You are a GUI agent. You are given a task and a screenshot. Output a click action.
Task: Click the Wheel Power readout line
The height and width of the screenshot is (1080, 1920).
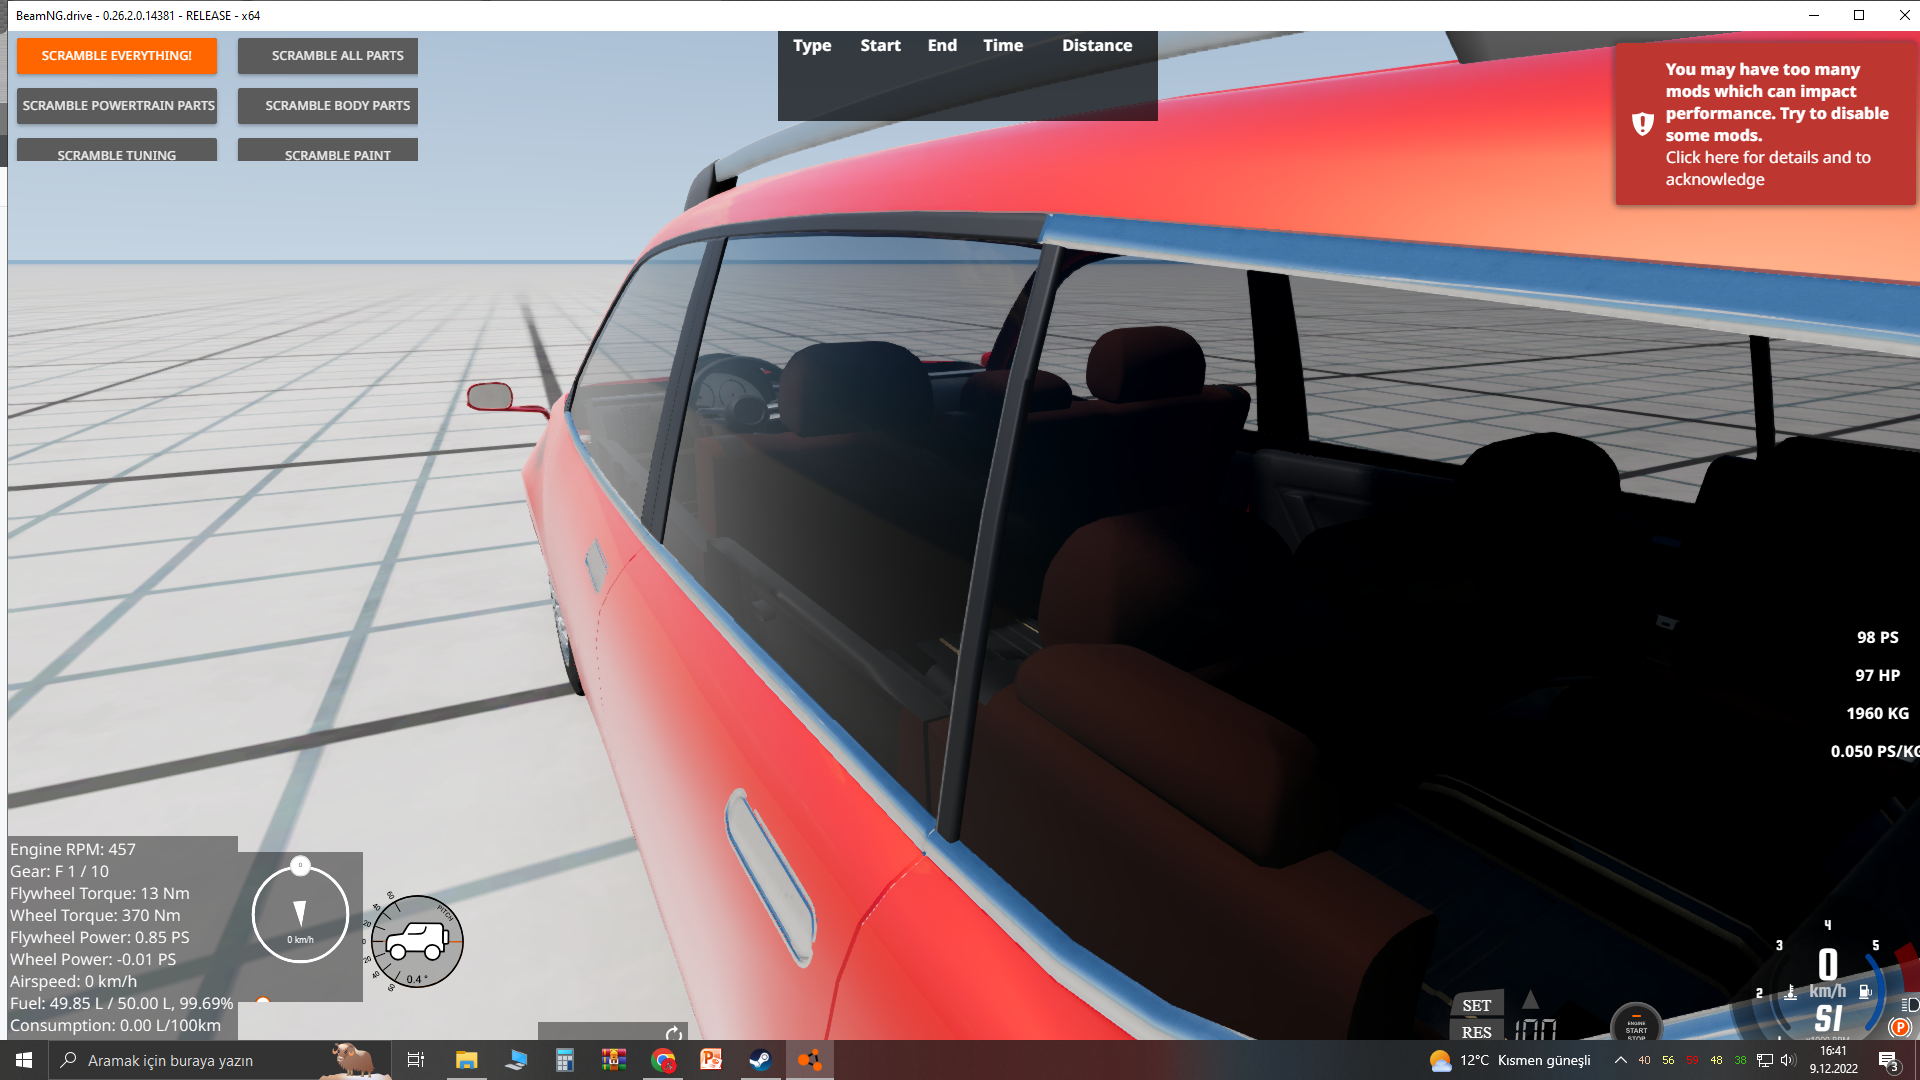(x=93, y=959)
